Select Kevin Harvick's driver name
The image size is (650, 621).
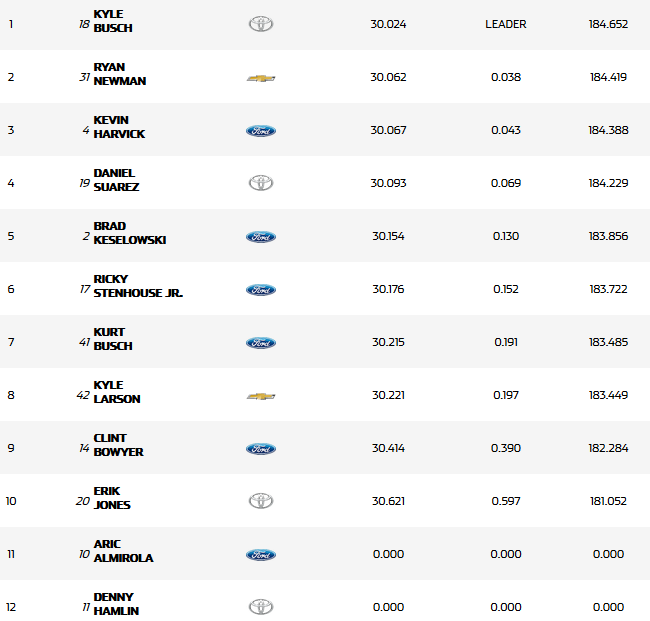click(x=119, y=127)
